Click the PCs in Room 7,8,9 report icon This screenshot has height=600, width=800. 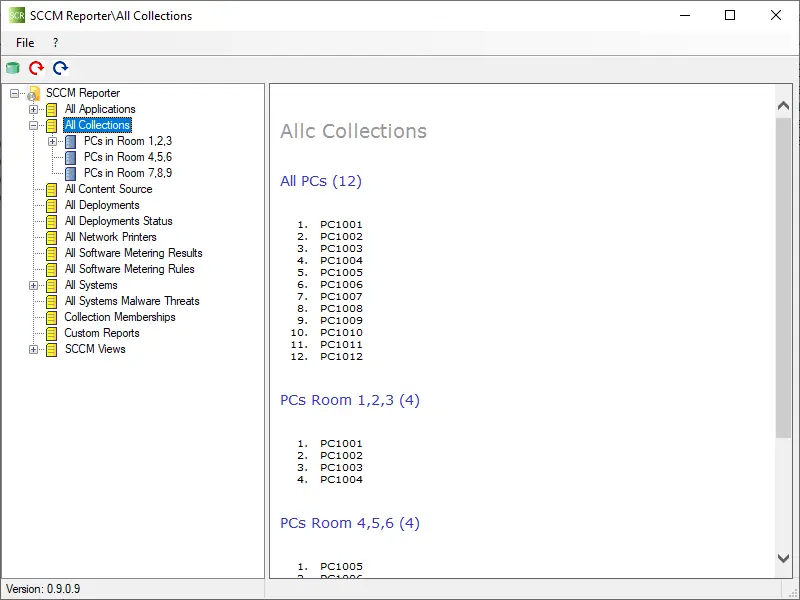(x=71, y=173)
